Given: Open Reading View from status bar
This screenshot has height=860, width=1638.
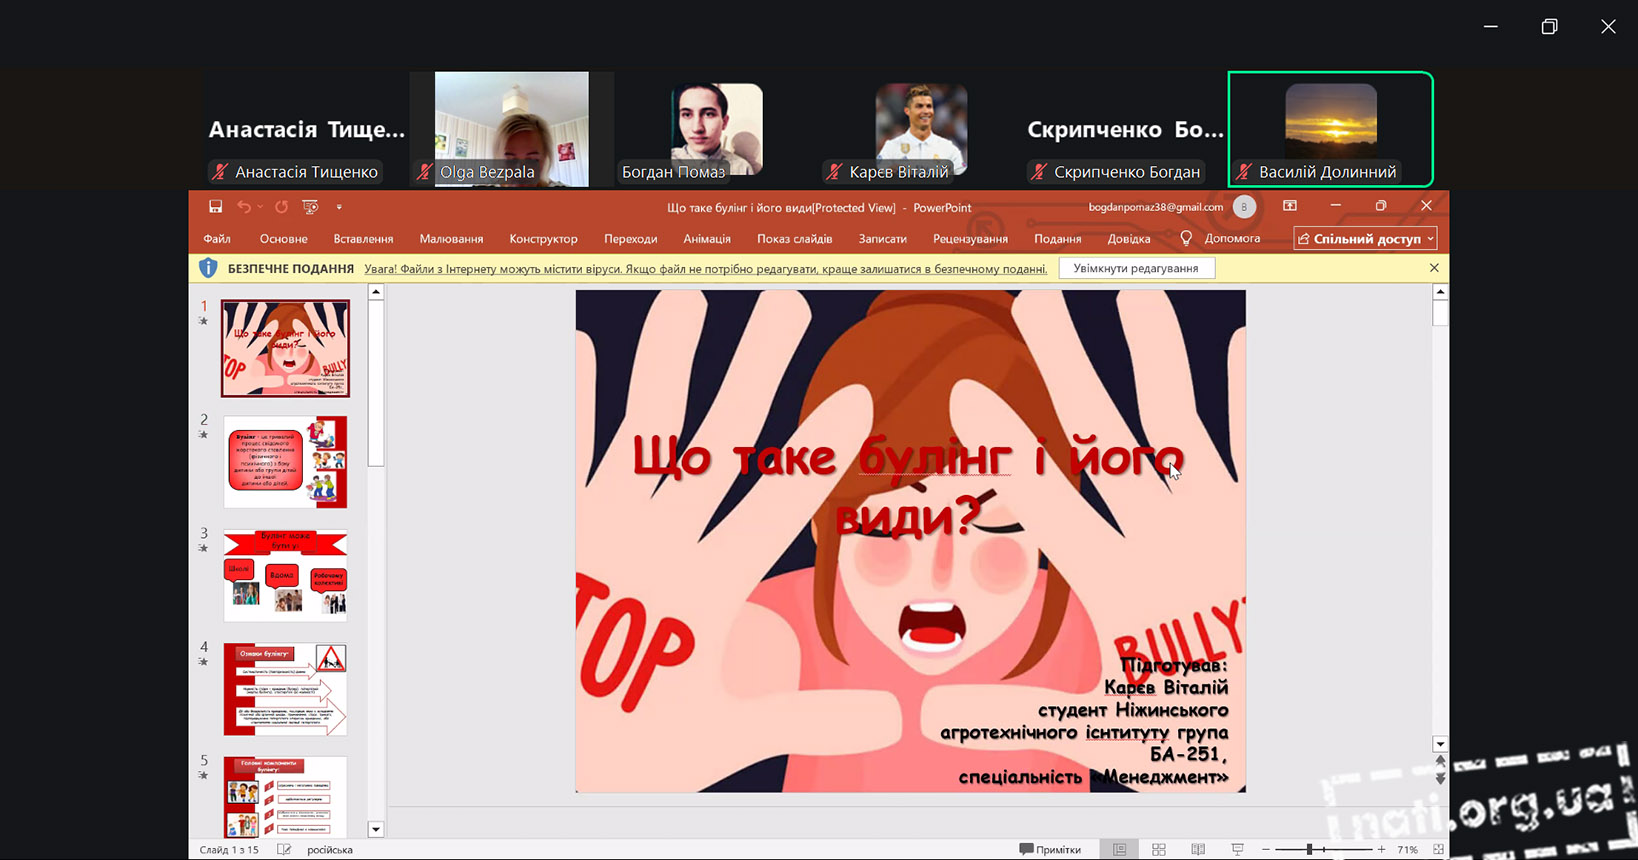Looking at the screenshot, I should [1198, 849].
